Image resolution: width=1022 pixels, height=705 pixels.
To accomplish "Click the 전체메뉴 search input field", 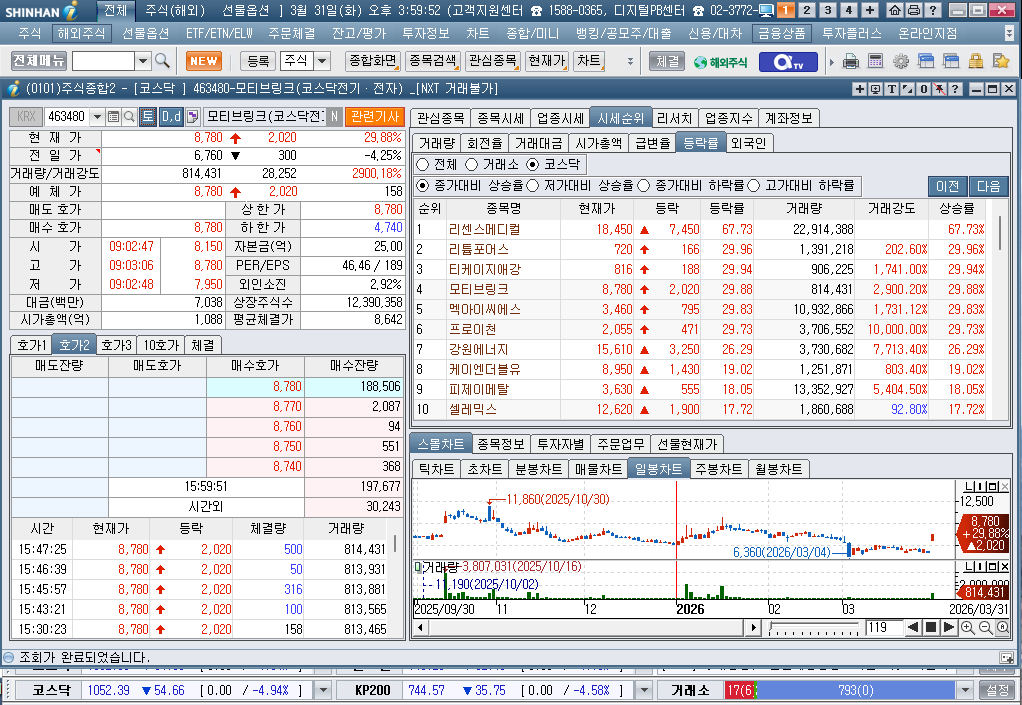I will point(103,61).
